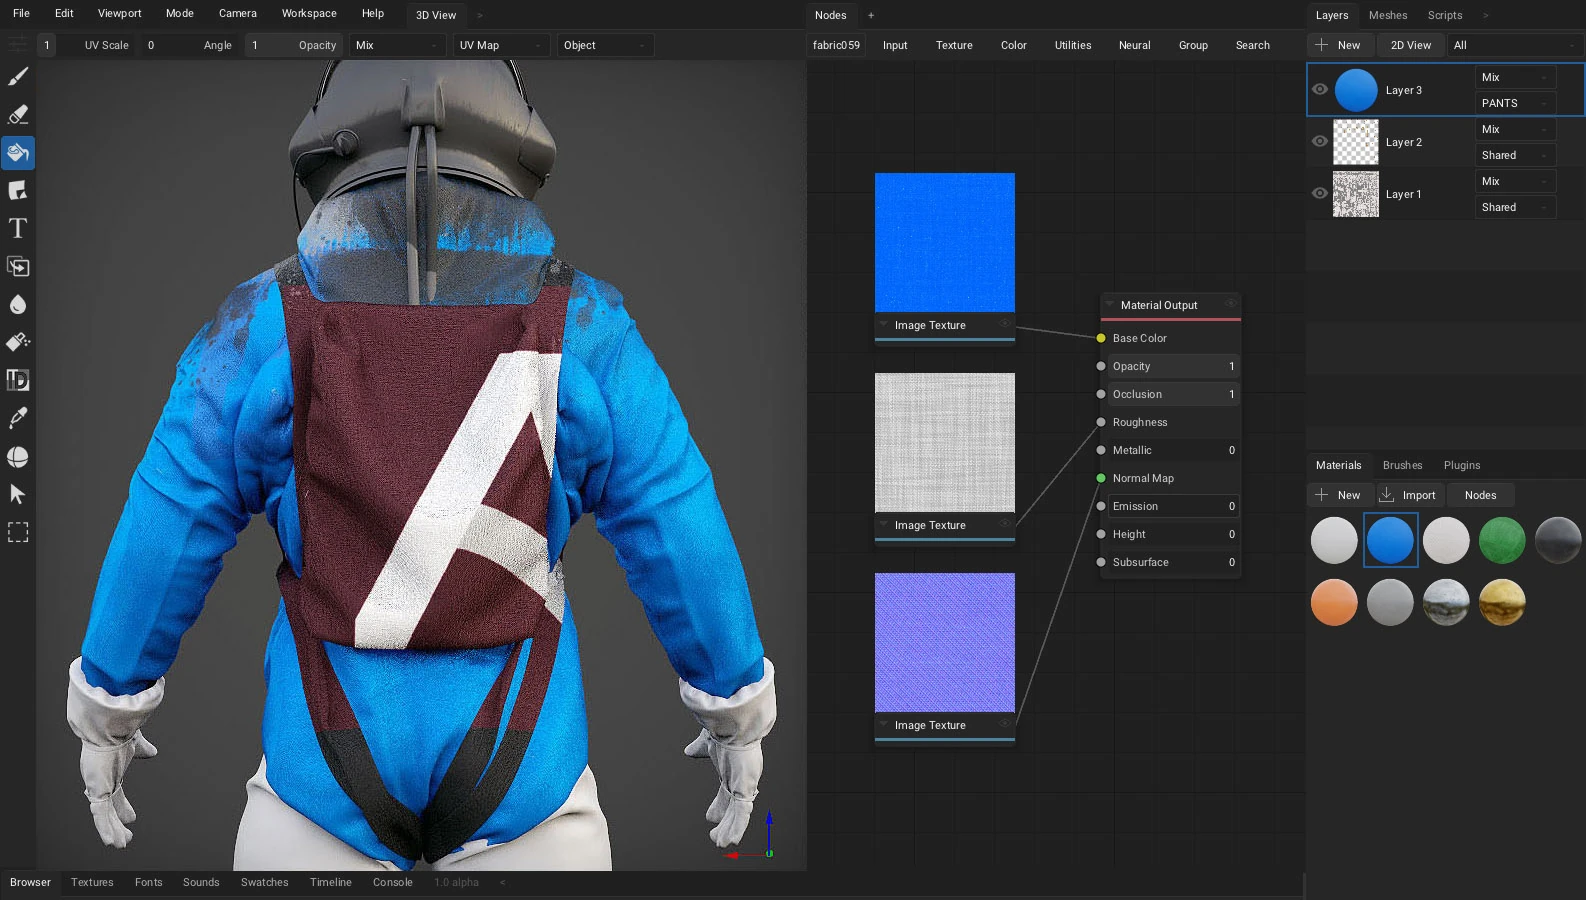Collapse the Material Output node
The image size is (1586, 900).
click(1110, 304)
